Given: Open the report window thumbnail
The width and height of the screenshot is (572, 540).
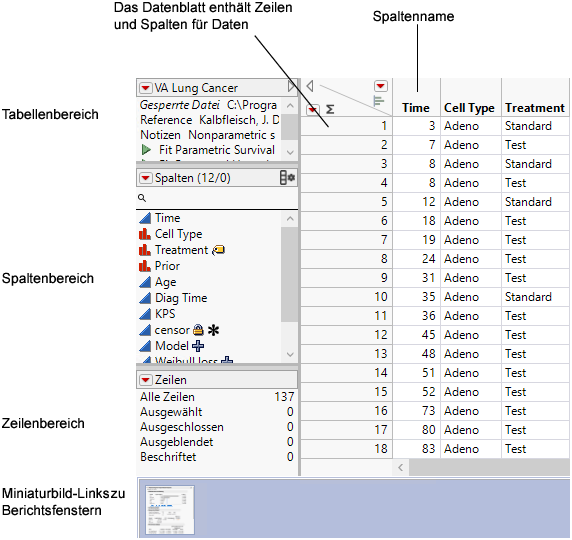Looking at the screenshot, I should point(170,510).
